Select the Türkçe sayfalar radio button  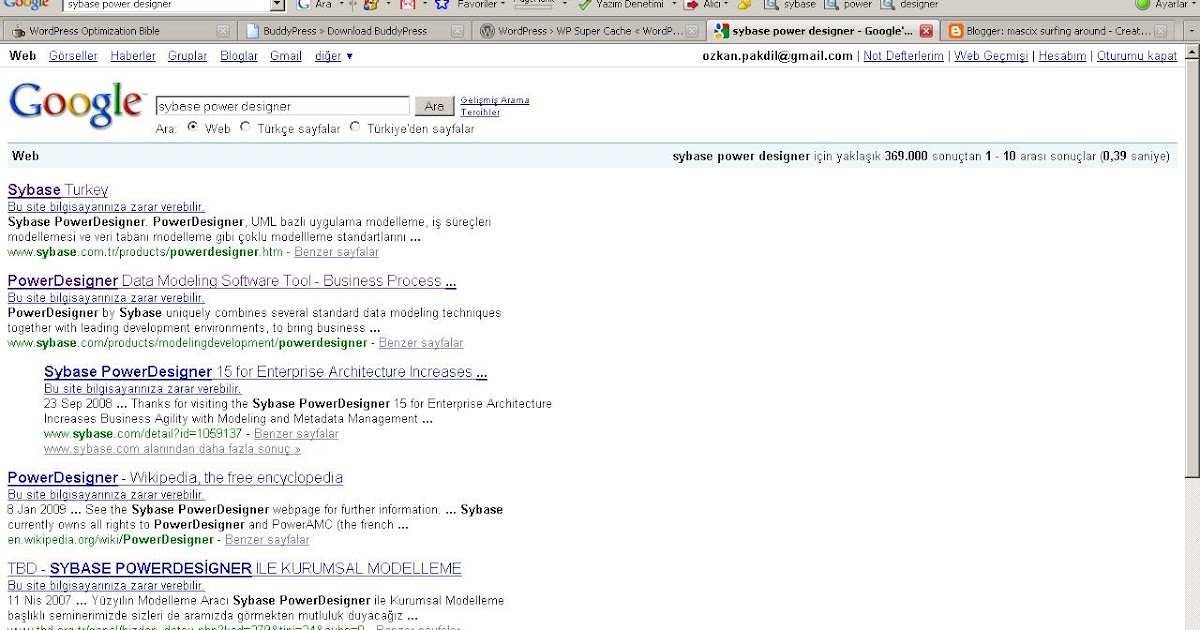245,128
